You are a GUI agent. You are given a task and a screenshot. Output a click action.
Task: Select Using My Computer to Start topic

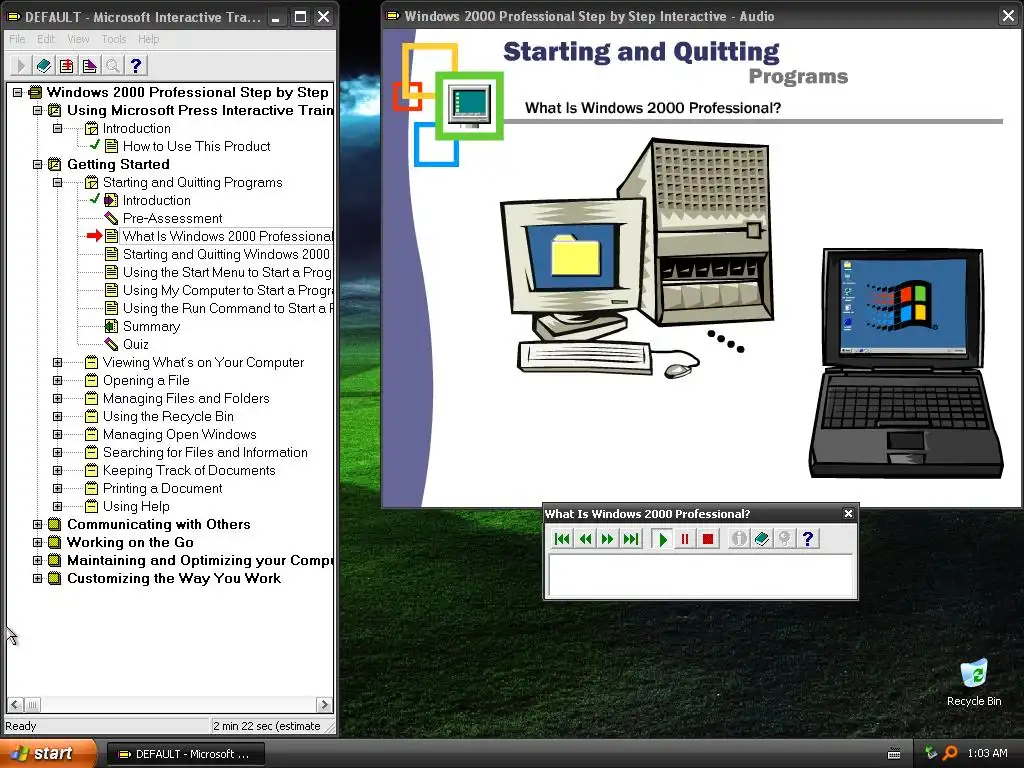(x=227, y=290)
